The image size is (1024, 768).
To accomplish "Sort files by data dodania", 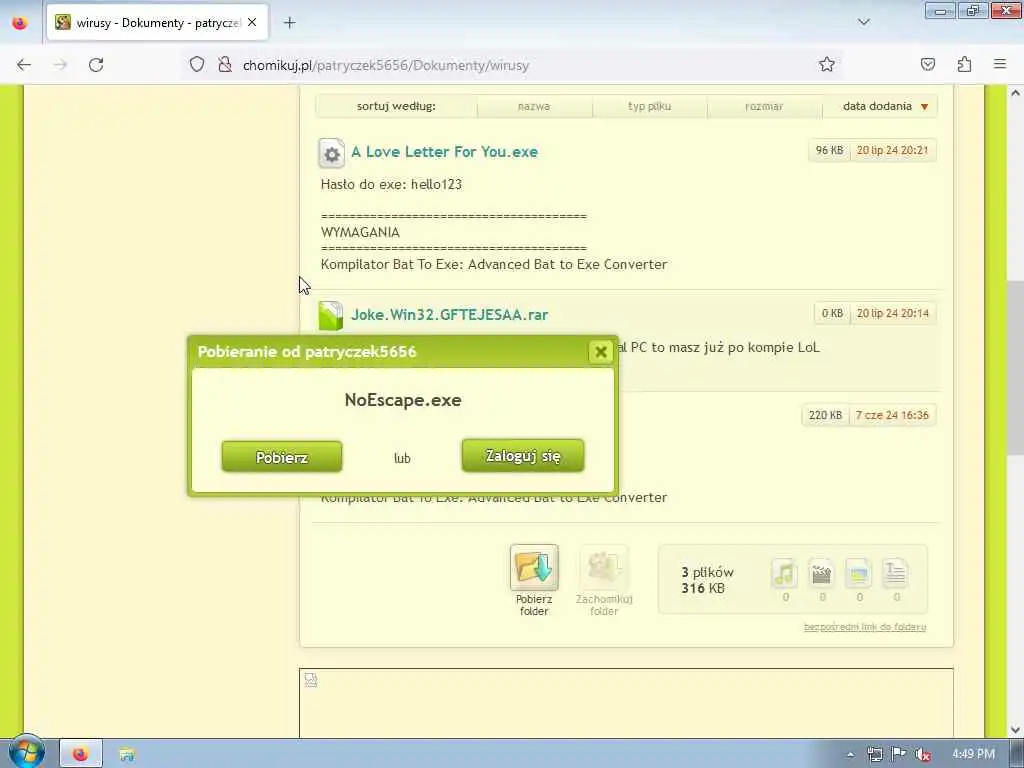I will (x=879, y=106).
